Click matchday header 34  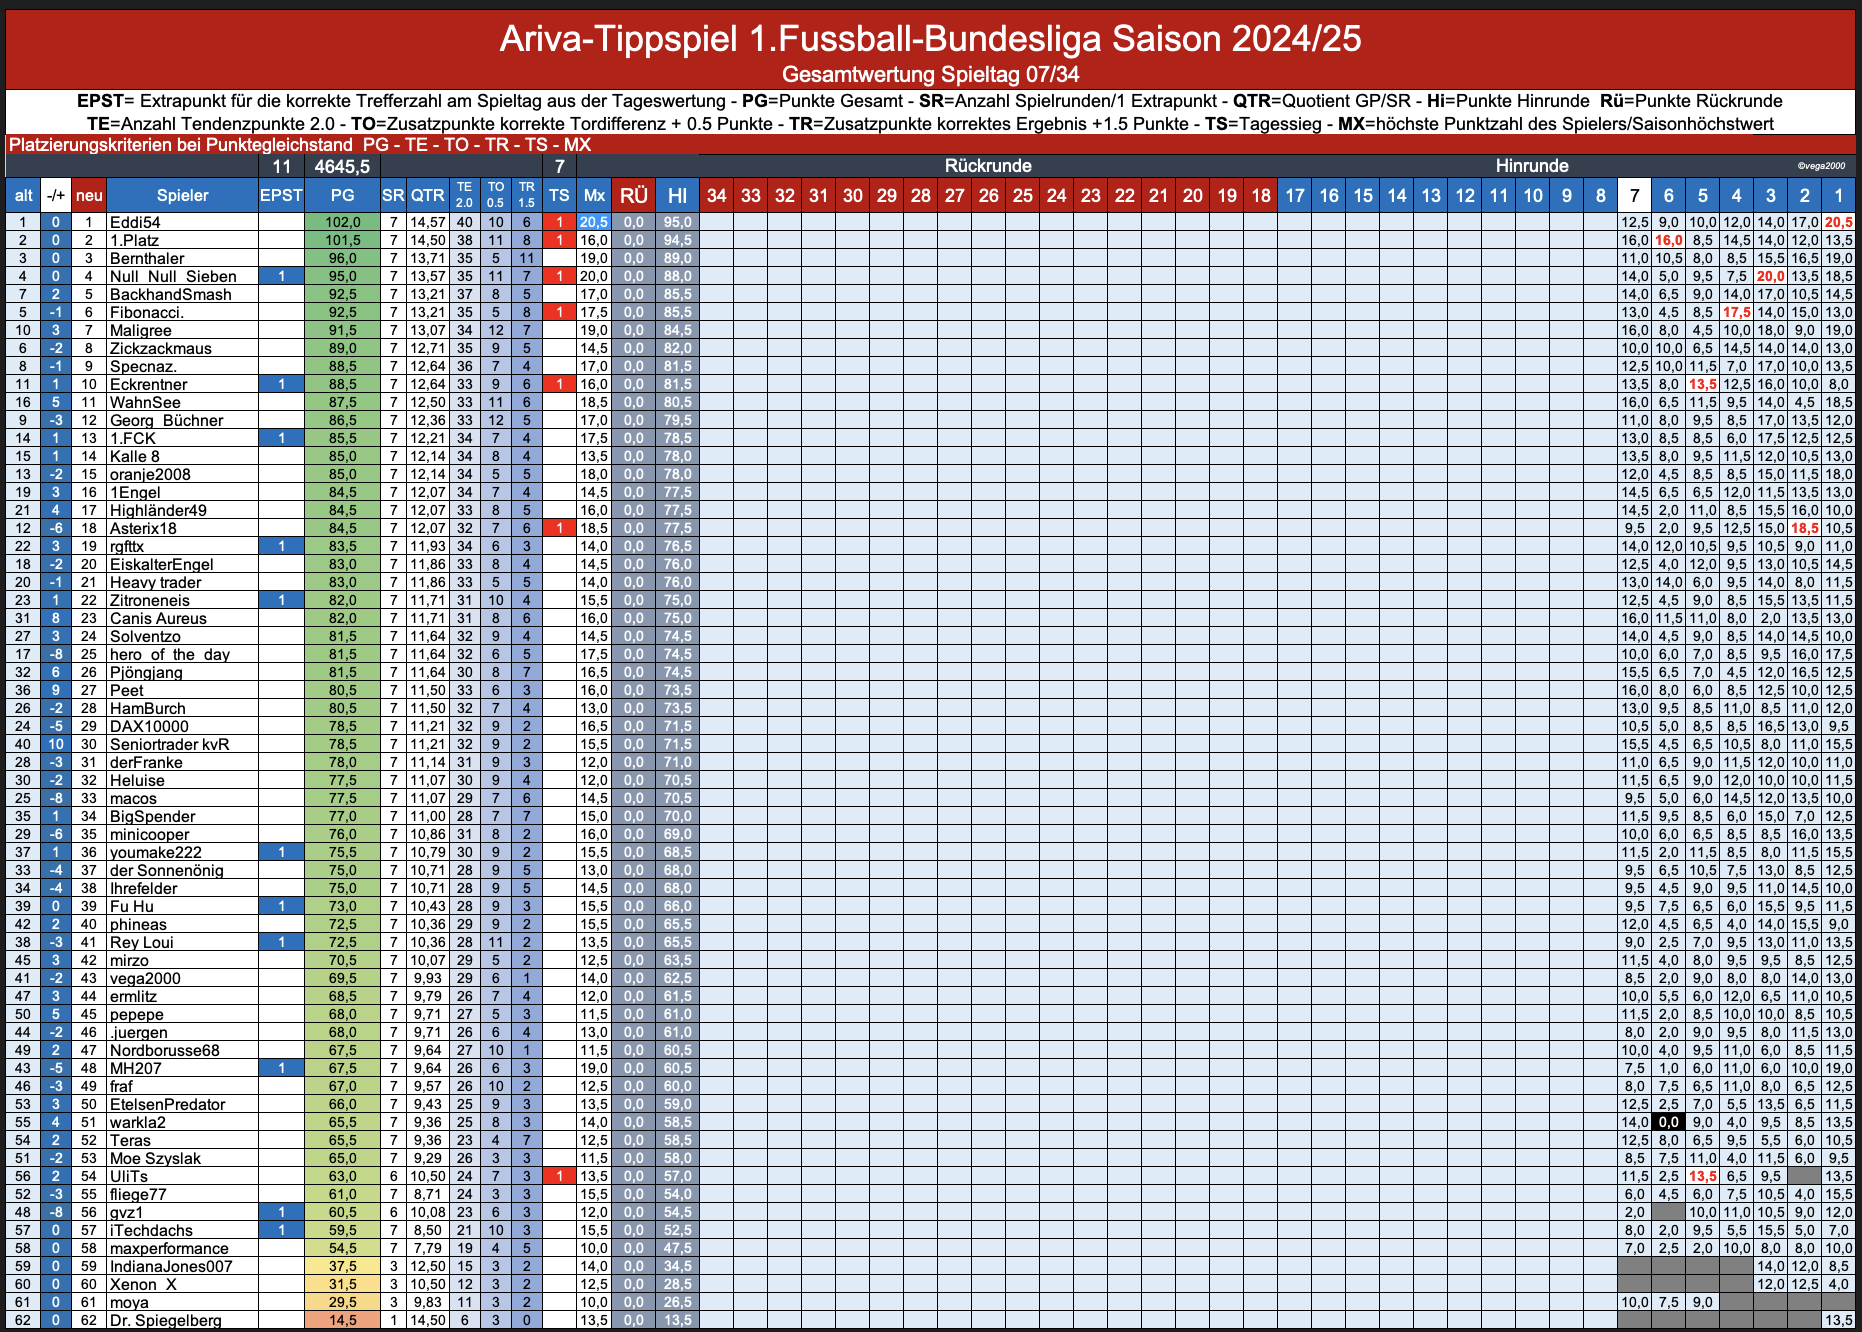tap(717, 195)
